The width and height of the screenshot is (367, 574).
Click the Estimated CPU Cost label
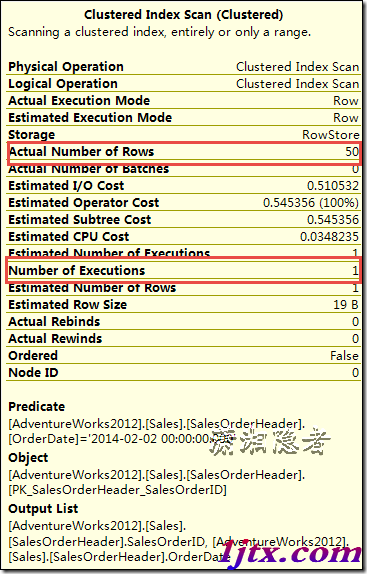click(68, 236)
